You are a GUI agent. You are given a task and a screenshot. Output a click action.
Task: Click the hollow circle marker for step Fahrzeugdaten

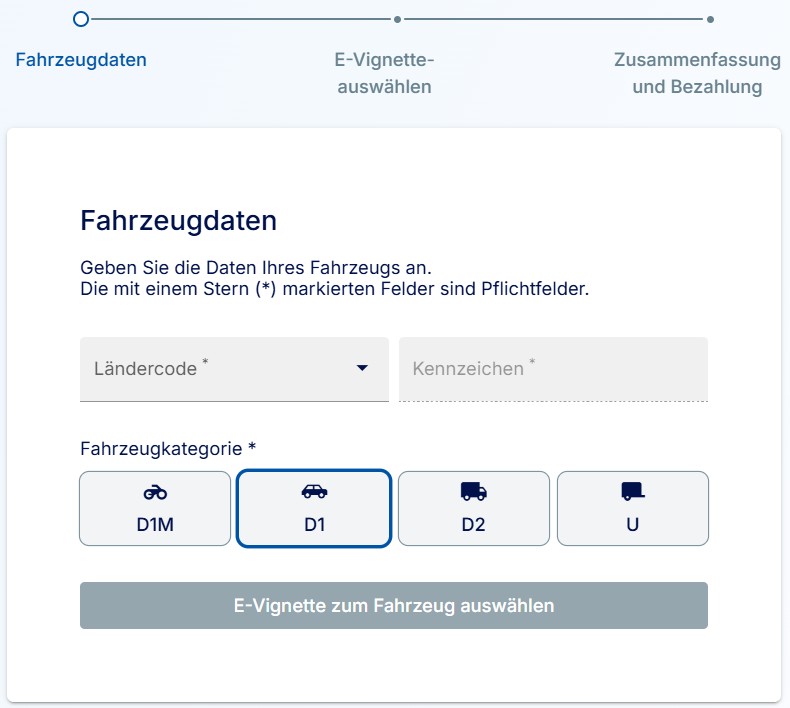[x=81, y=19]
